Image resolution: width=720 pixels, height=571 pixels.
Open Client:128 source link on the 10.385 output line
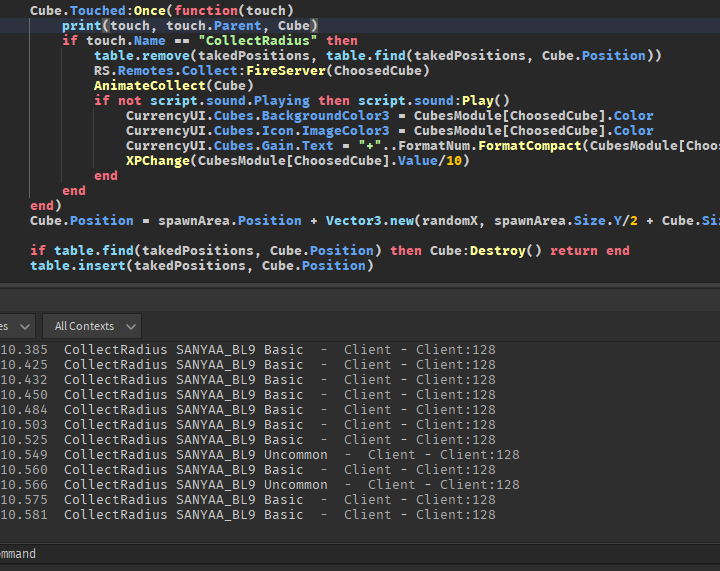click(x=455, y=350)
